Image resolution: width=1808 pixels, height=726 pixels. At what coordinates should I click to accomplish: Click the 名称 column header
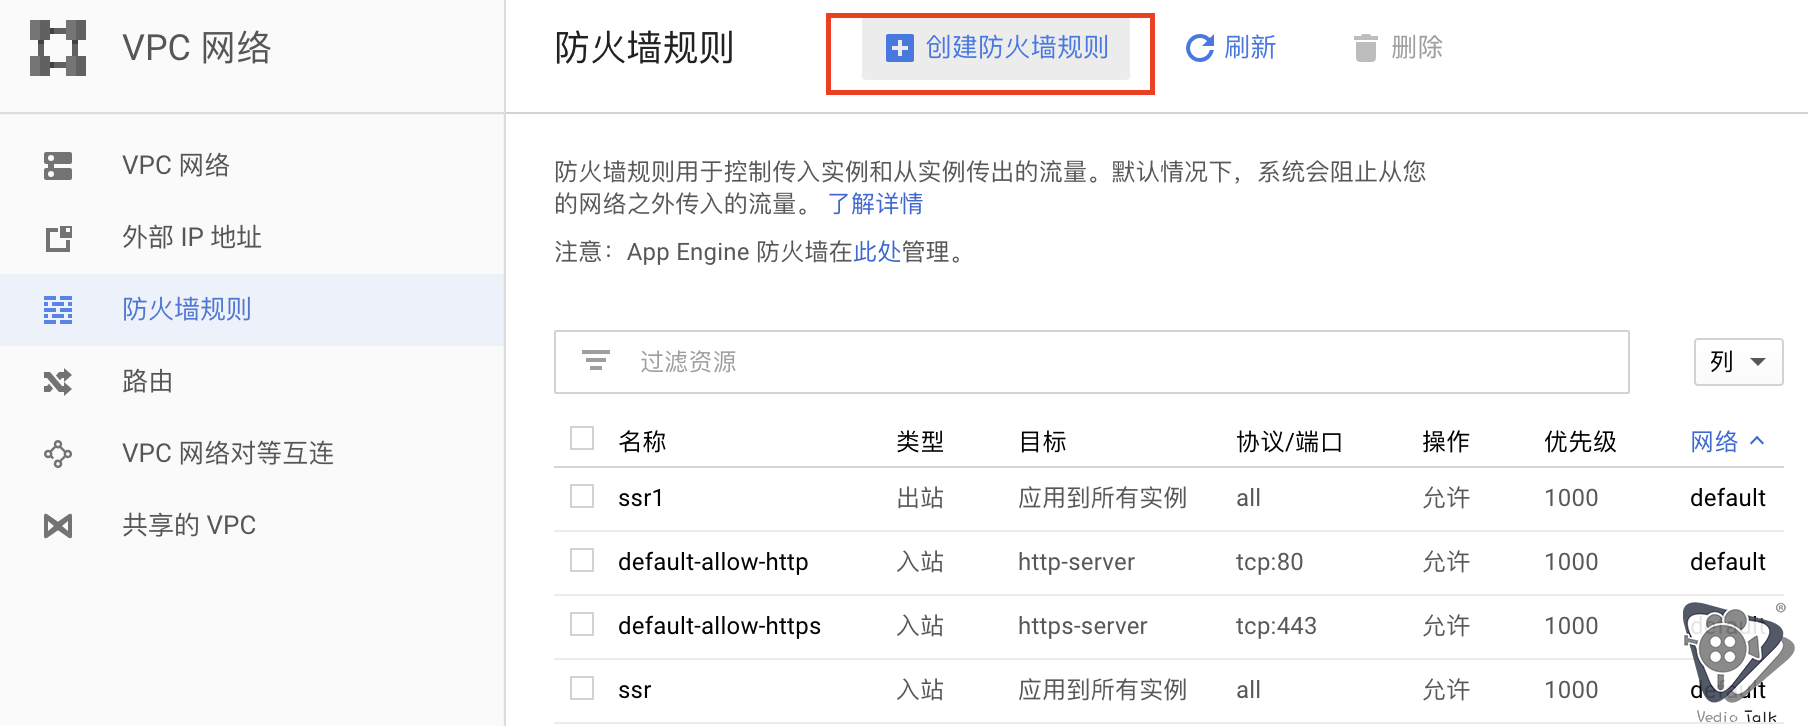coord(642,441)
